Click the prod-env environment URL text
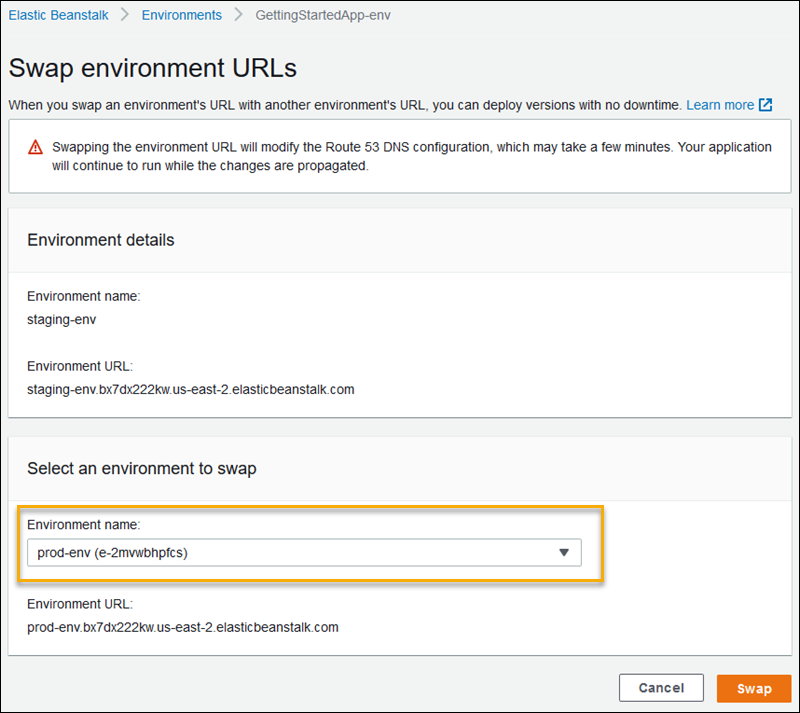 [x=182, y=627]
